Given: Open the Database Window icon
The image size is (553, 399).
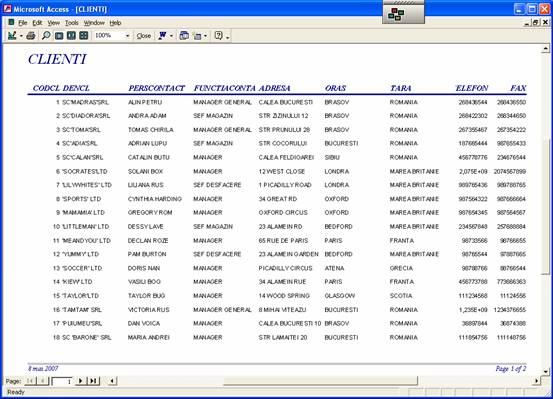Looking at the screenshot, I should tap(184, 36).
